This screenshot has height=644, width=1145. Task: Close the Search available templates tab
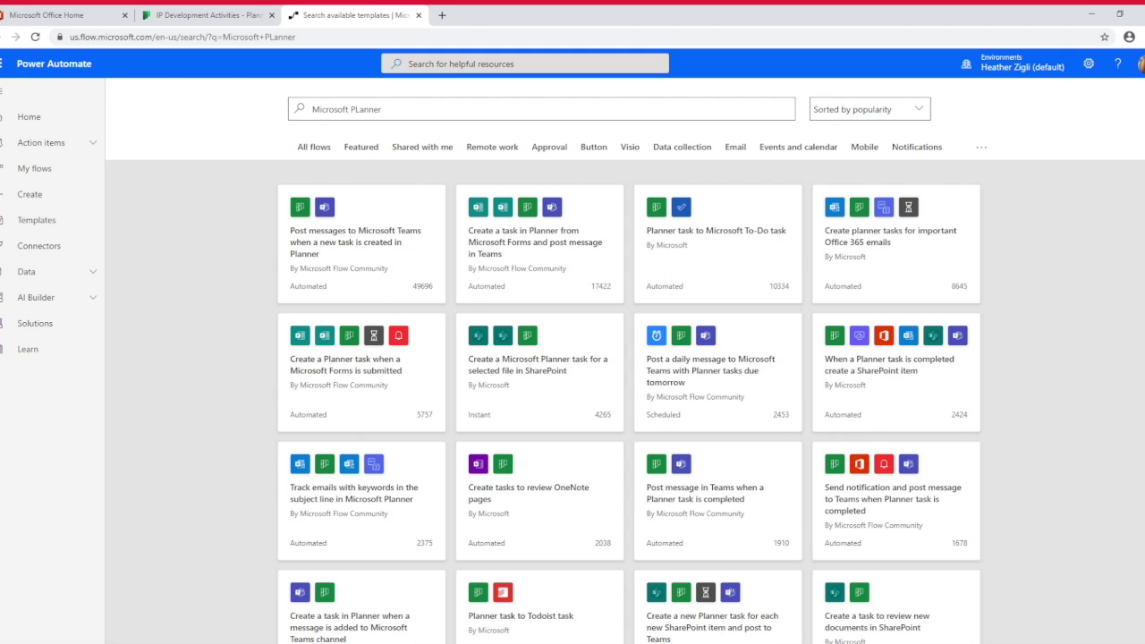pyautogui.click(x=418, y=15)
